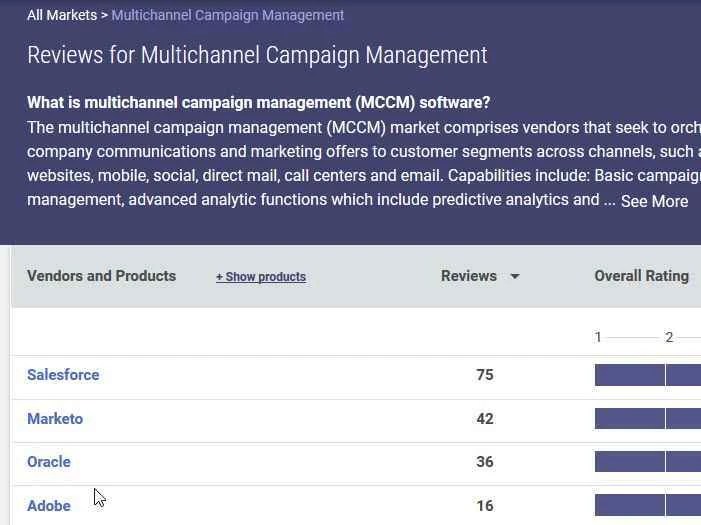Sort by the Reviews column label
The height and width of the screenshot is (525, 701).
[468, 276]
